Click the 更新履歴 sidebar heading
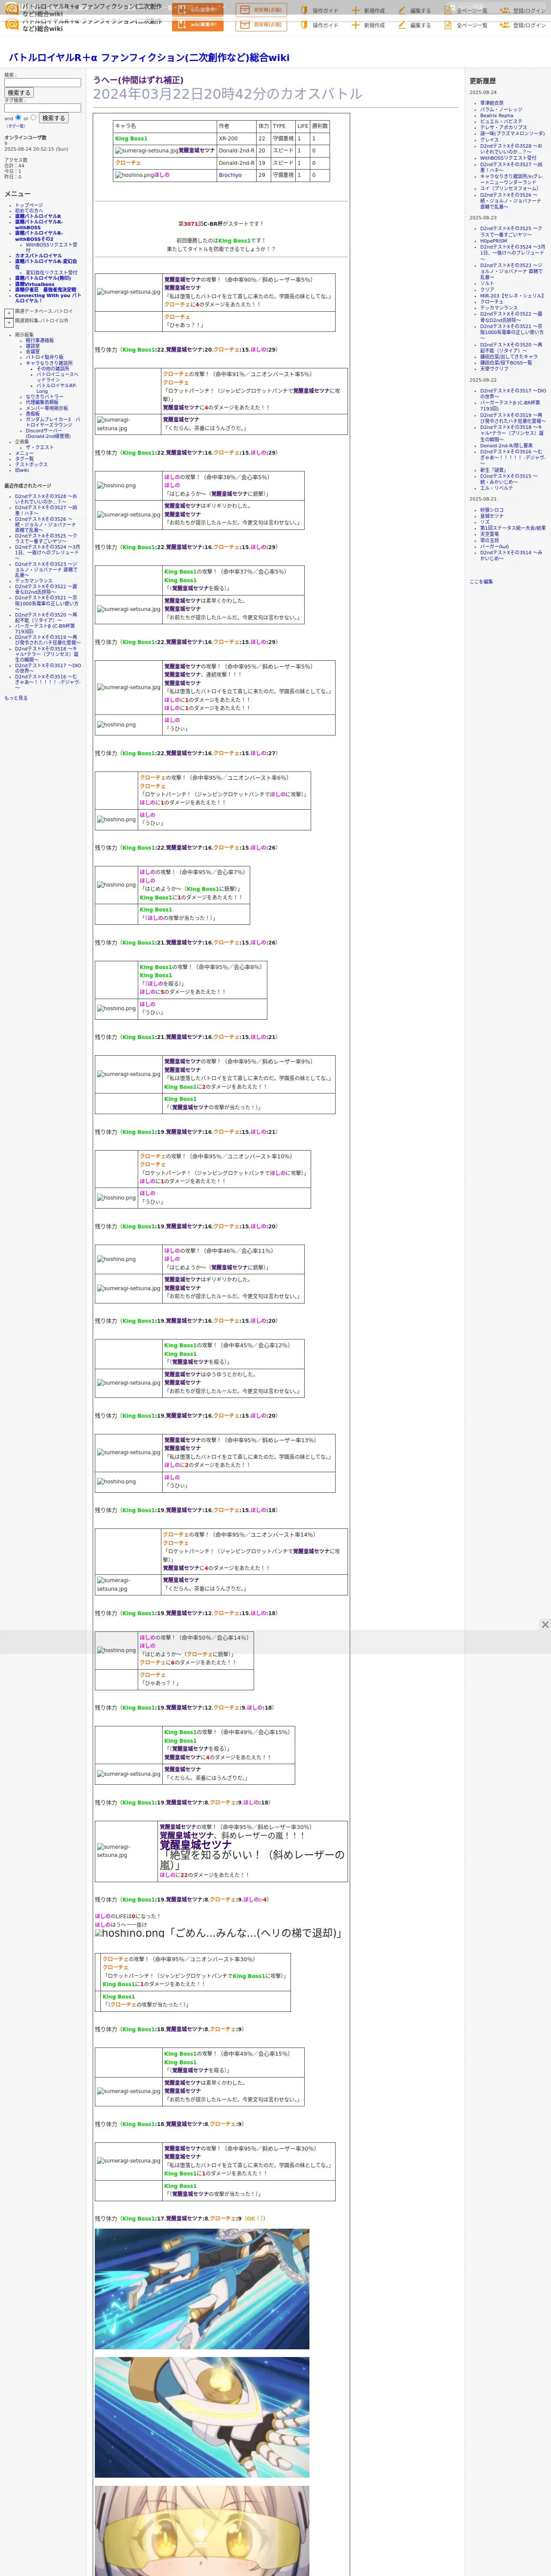The image size is (551, 2576). (x=483, y=81)
